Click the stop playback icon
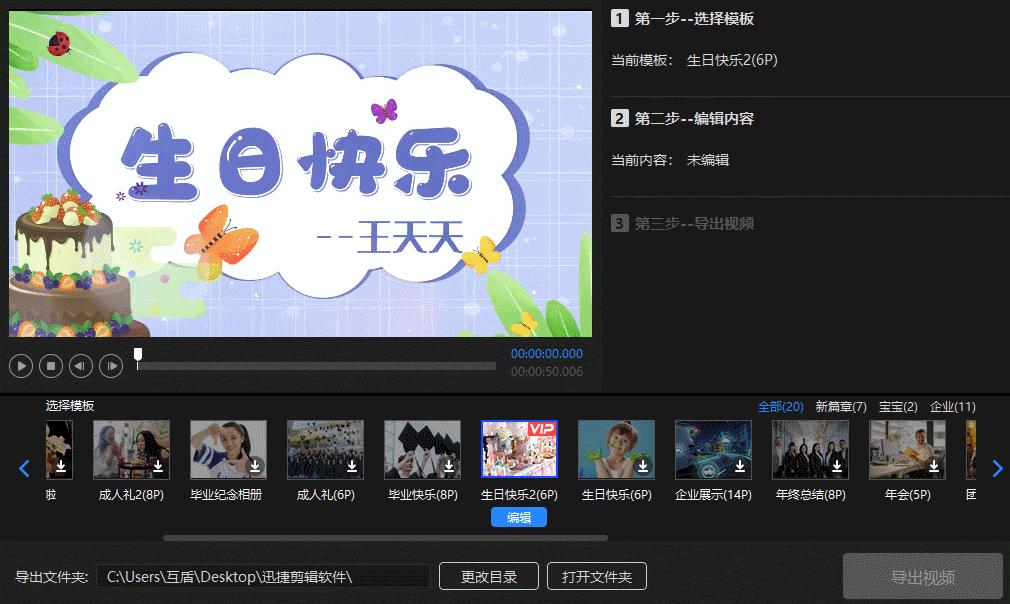Screen dimensions: 1010x604 tap(50, 365)
